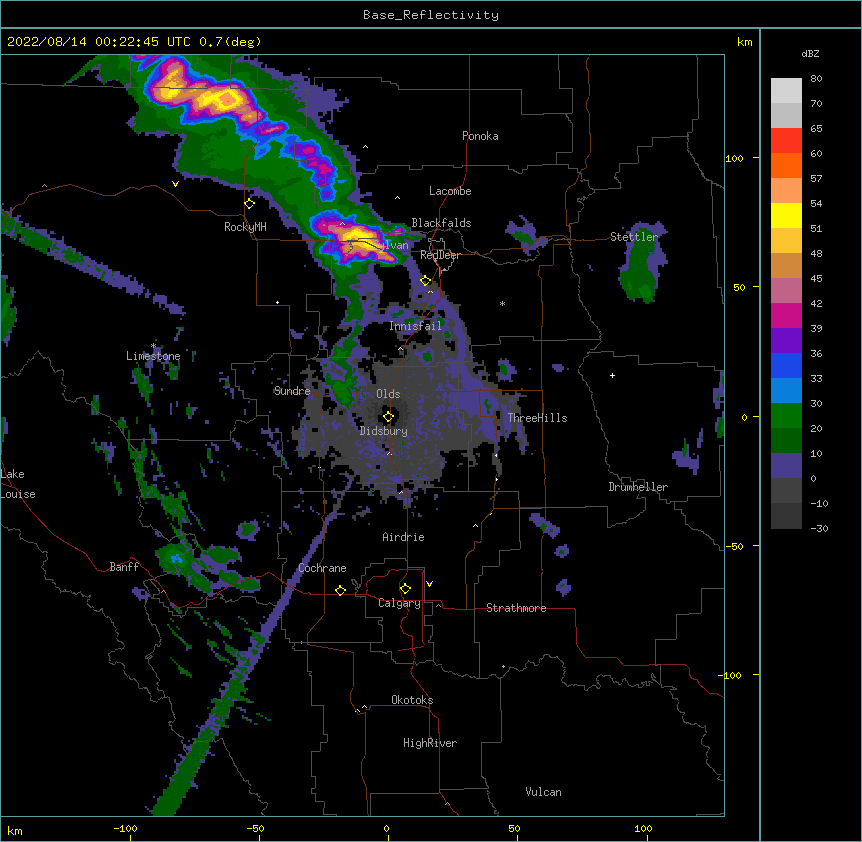Viewport: 862px width, 842px height.
Task: Click the Calgary city label
Action: (x=399, y=603)
